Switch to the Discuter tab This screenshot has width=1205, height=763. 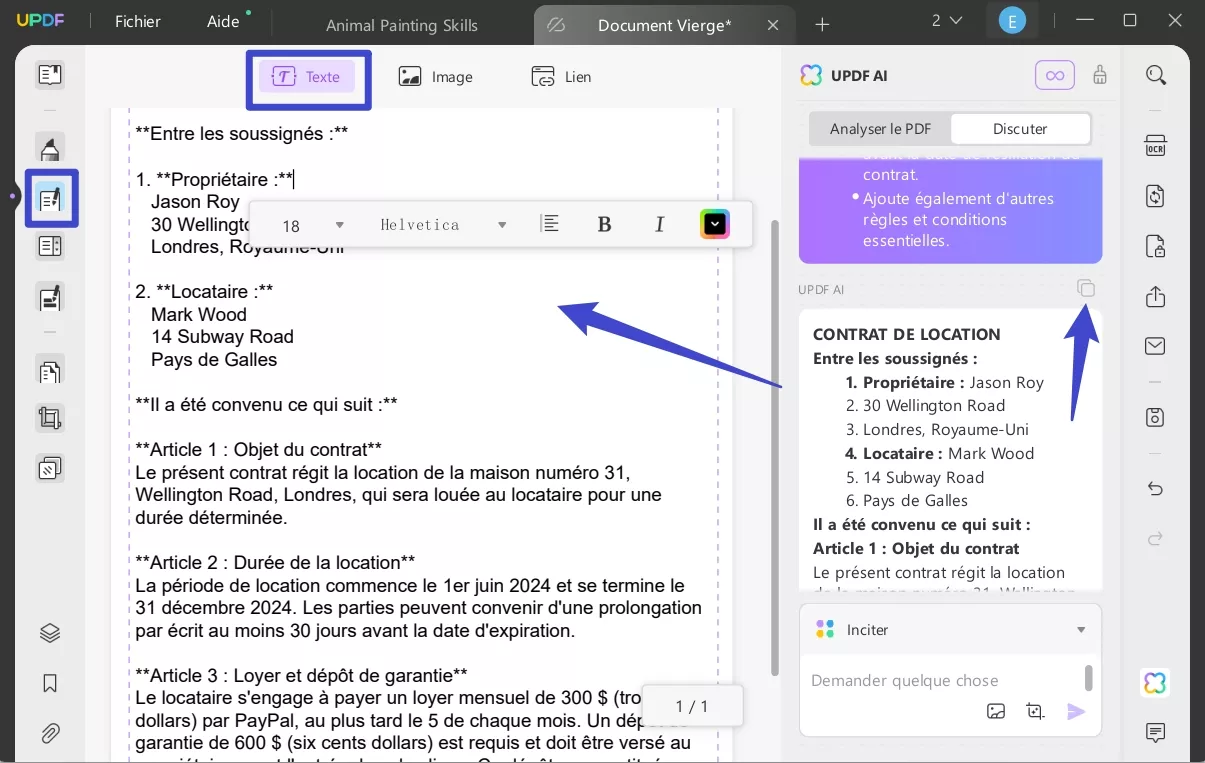tap(1020, 128)
